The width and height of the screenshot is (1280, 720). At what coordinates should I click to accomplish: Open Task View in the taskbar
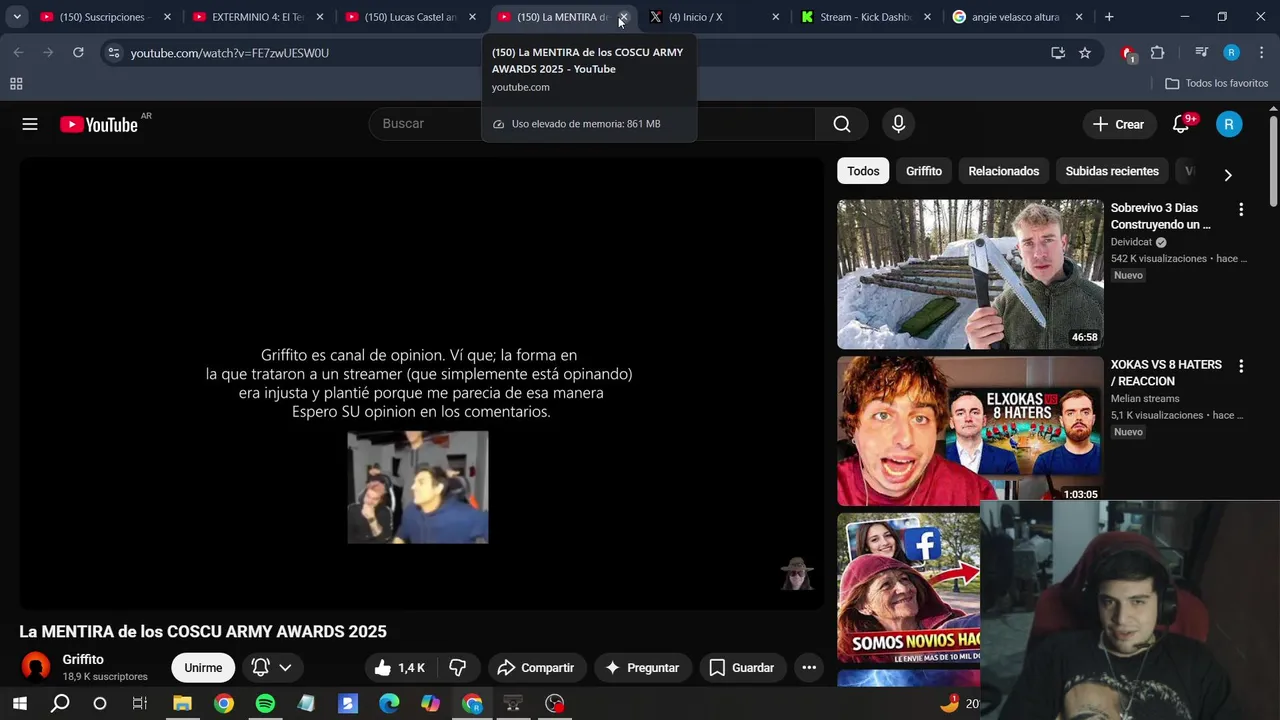tap(140, 703)
